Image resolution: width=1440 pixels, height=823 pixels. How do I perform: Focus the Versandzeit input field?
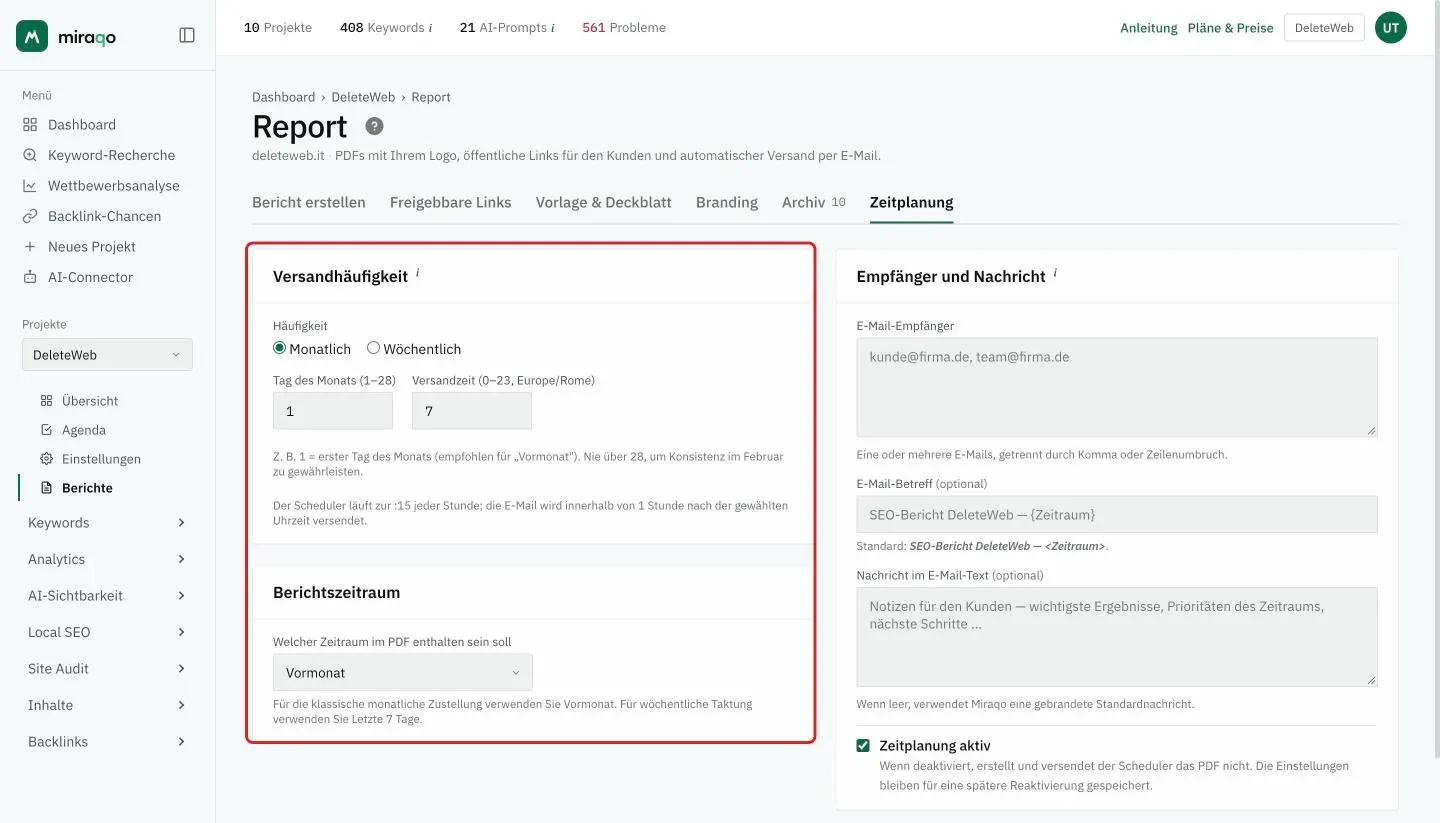click(x=472, y=411)
